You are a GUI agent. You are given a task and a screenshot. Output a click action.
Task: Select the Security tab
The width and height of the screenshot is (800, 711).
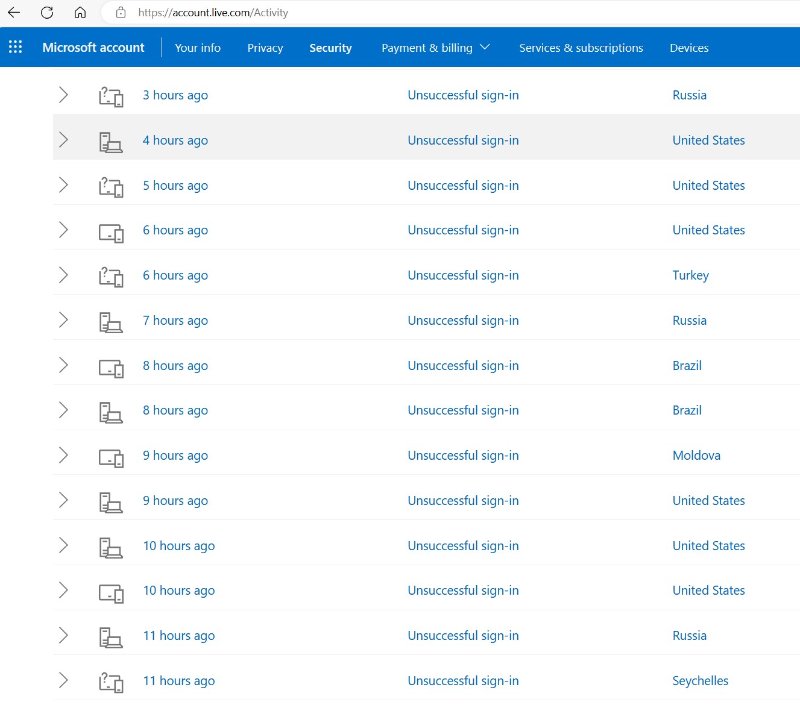(x=330, y=47)
